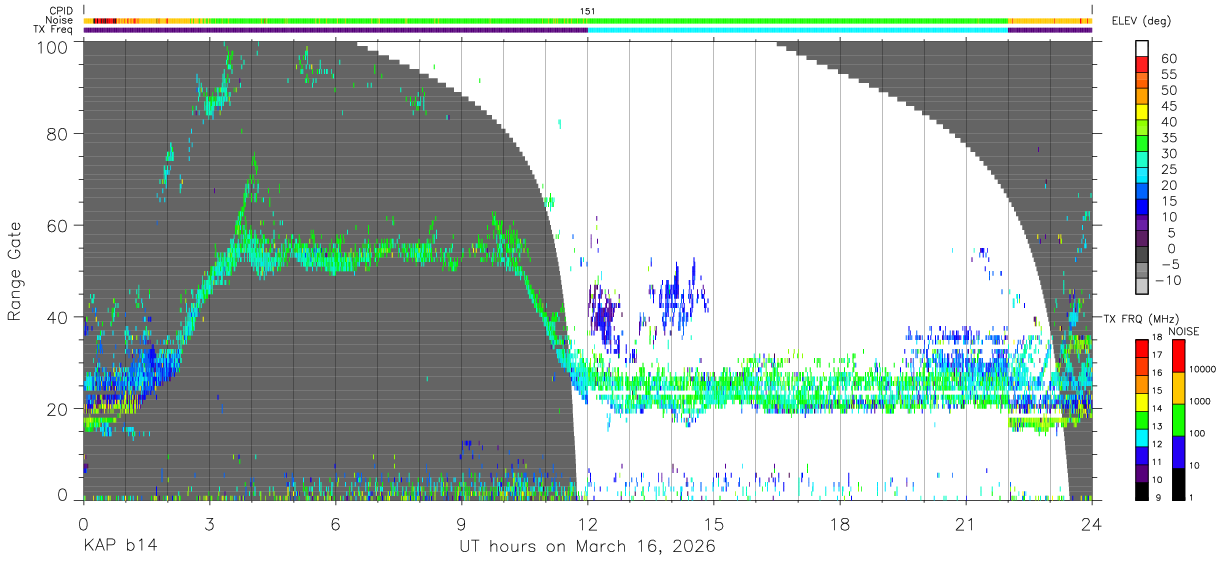Click the Range Gate axis title
Screen dimensions: 1228x567
15,271
